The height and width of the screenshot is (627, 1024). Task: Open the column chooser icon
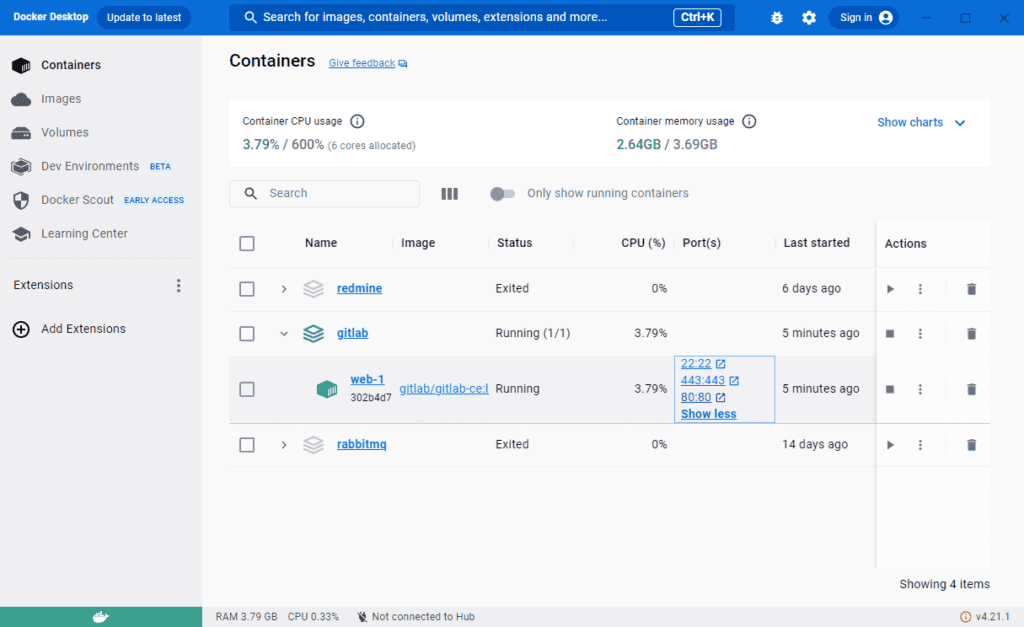click(x=449, y=194)
